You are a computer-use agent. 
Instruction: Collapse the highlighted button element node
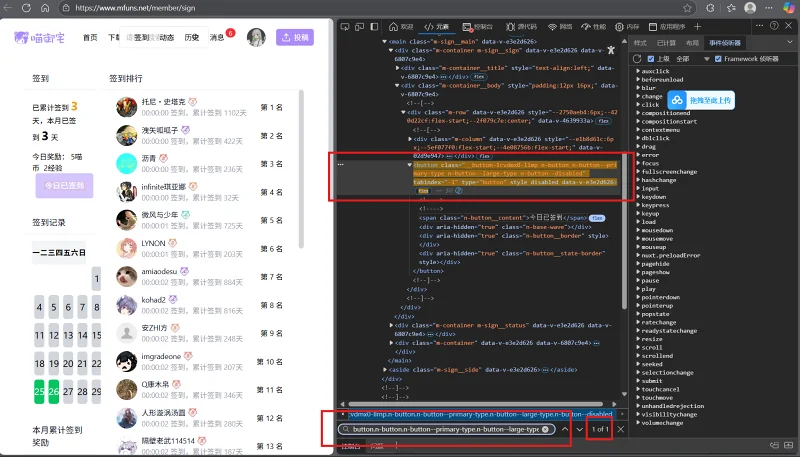[409, 165]
